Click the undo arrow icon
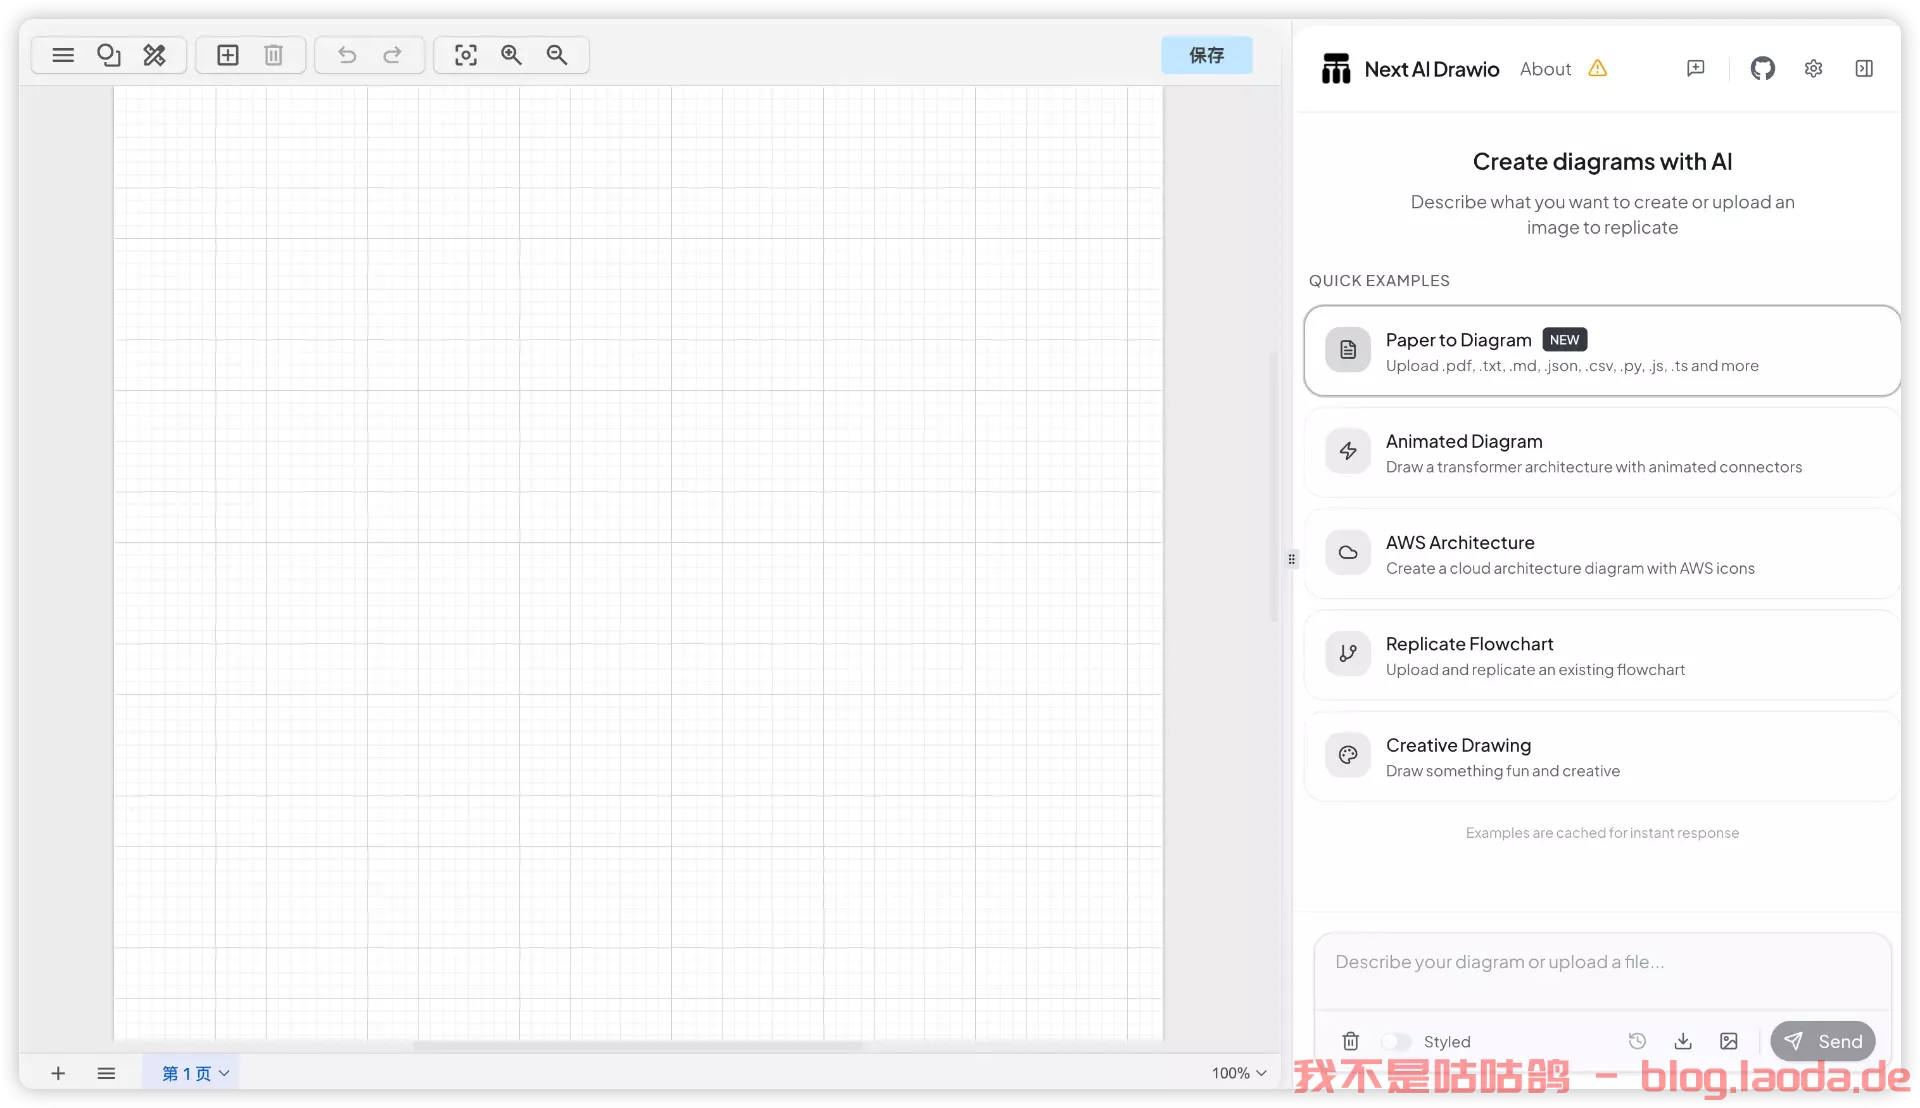This screenshot has width=1920, height=1108. click(347, 55)
